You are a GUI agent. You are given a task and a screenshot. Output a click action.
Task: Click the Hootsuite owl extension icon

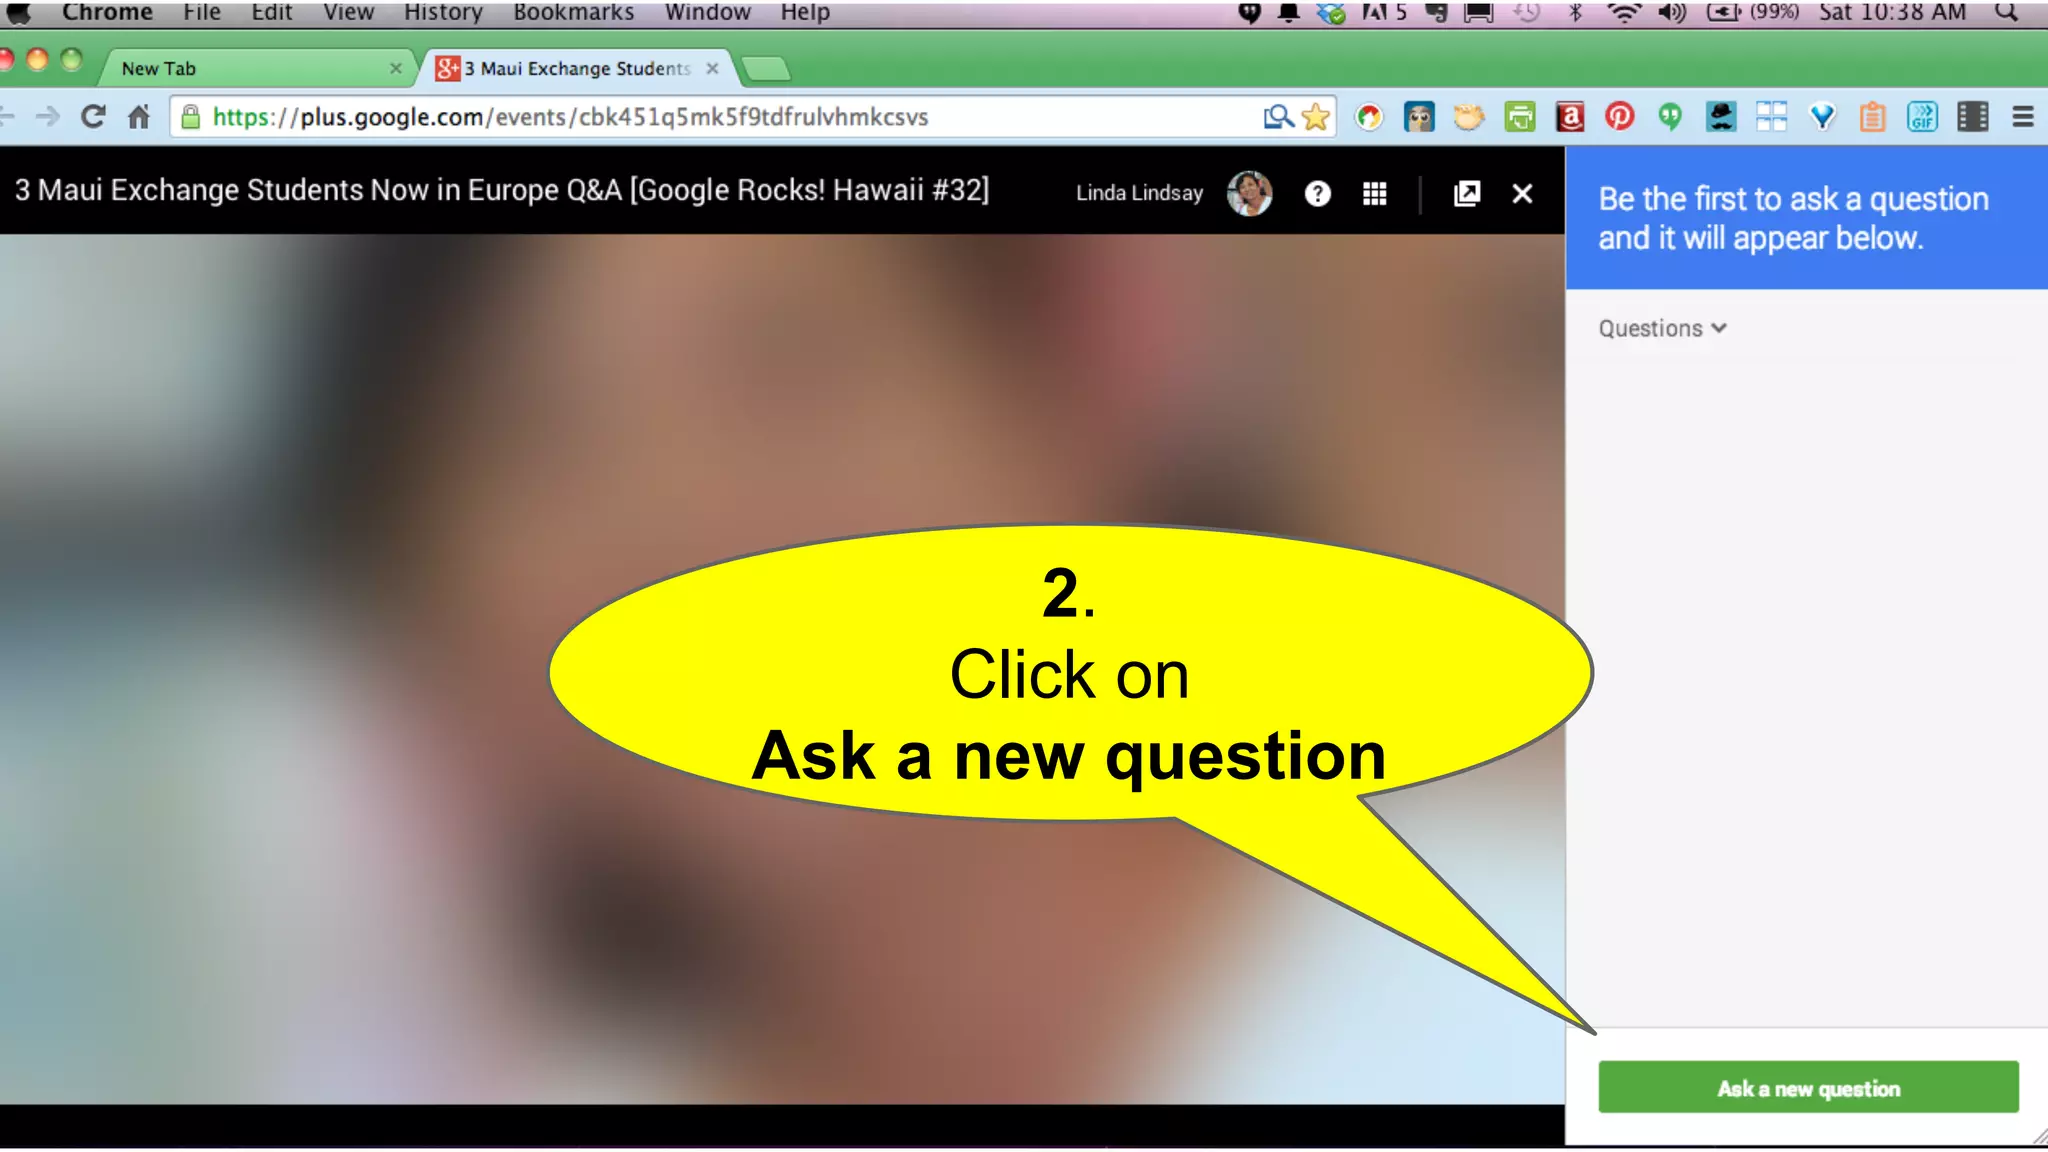point(1418,117)
